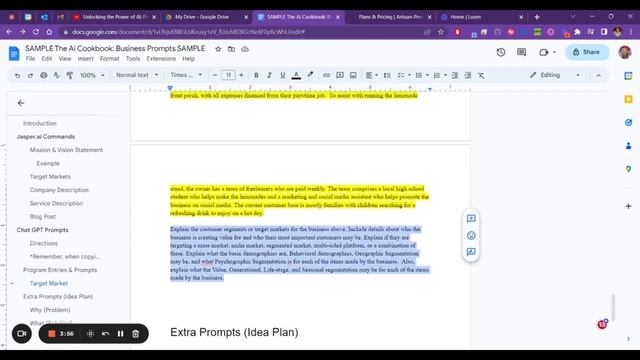640x360 pixels.
Task: Open the numbered list dropdown
Action: click(x=440, y=76)
